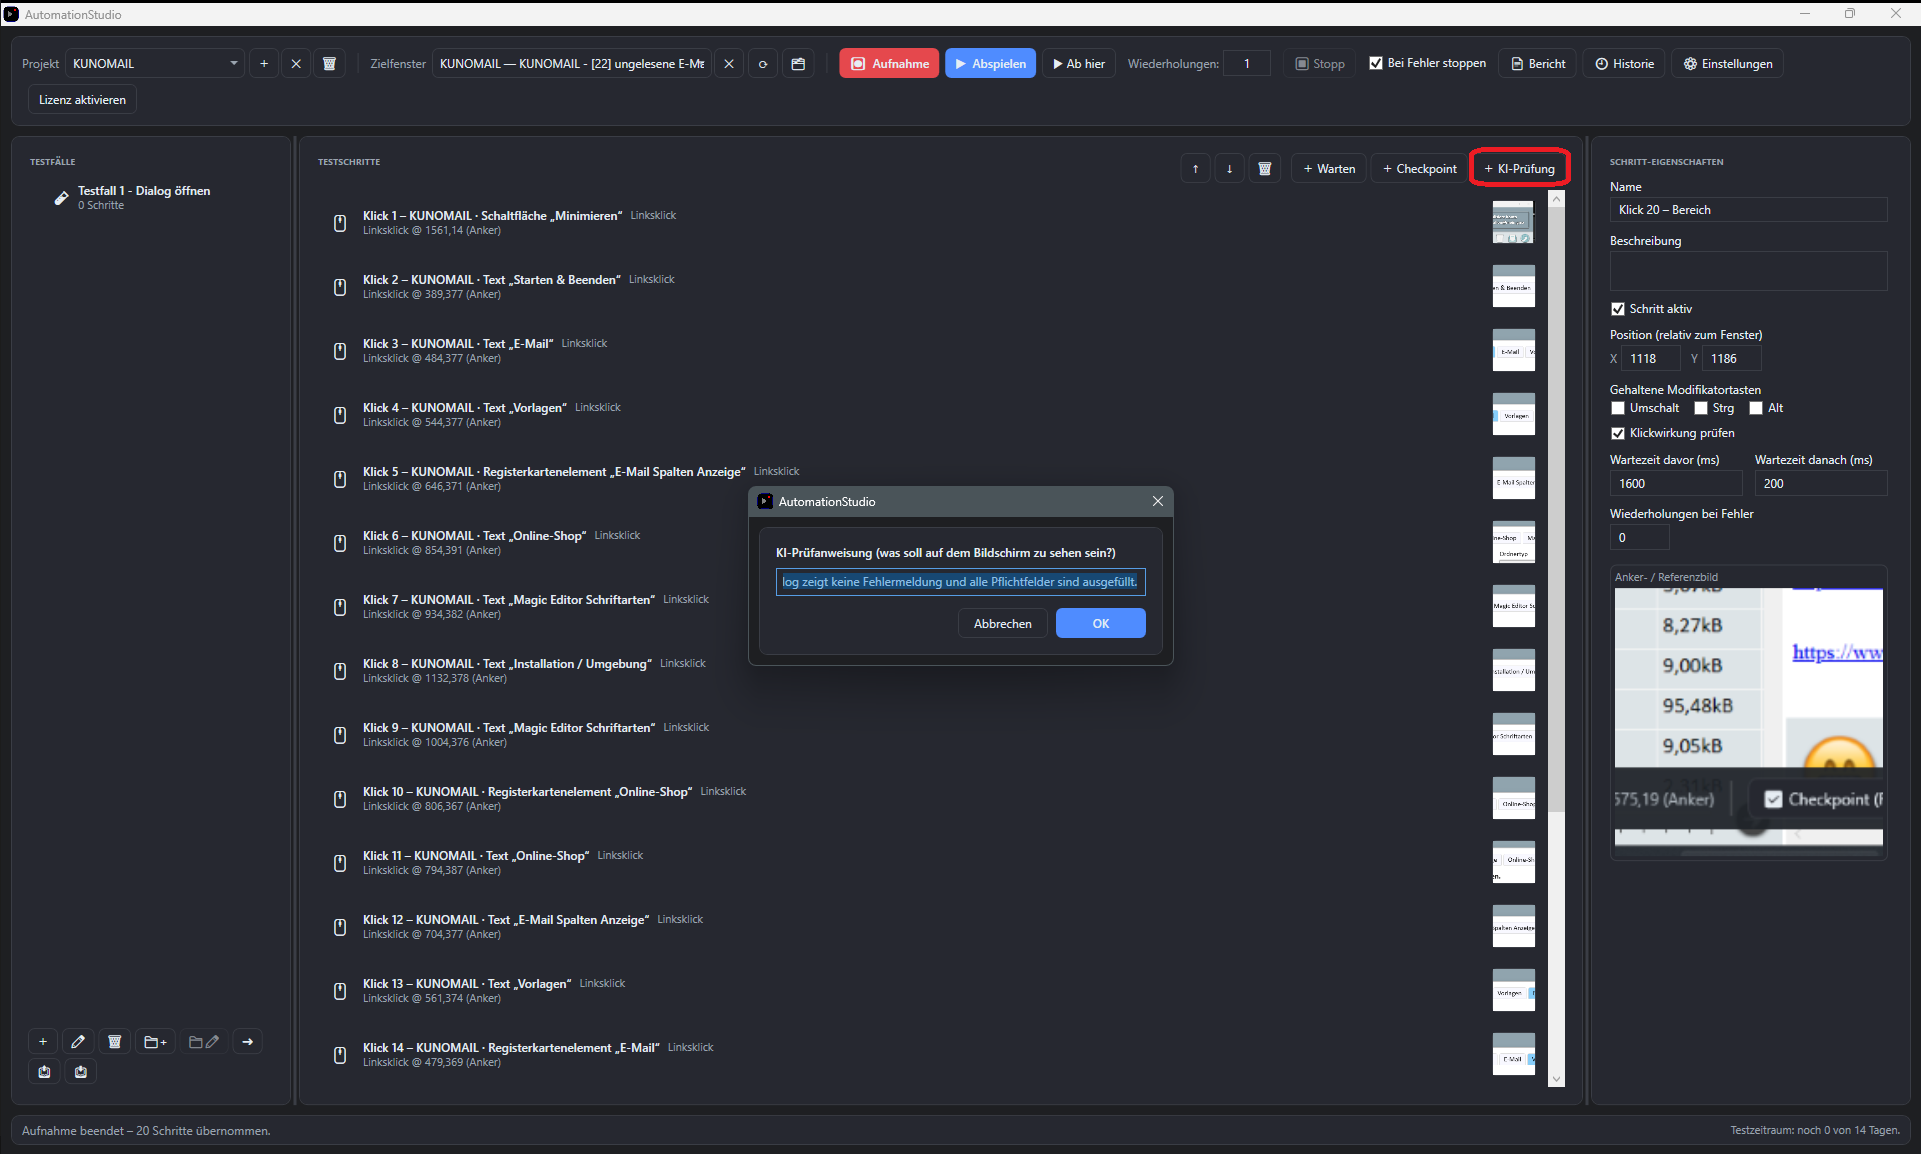Enable the Alt modifier checkbox

click(1756, 408)
